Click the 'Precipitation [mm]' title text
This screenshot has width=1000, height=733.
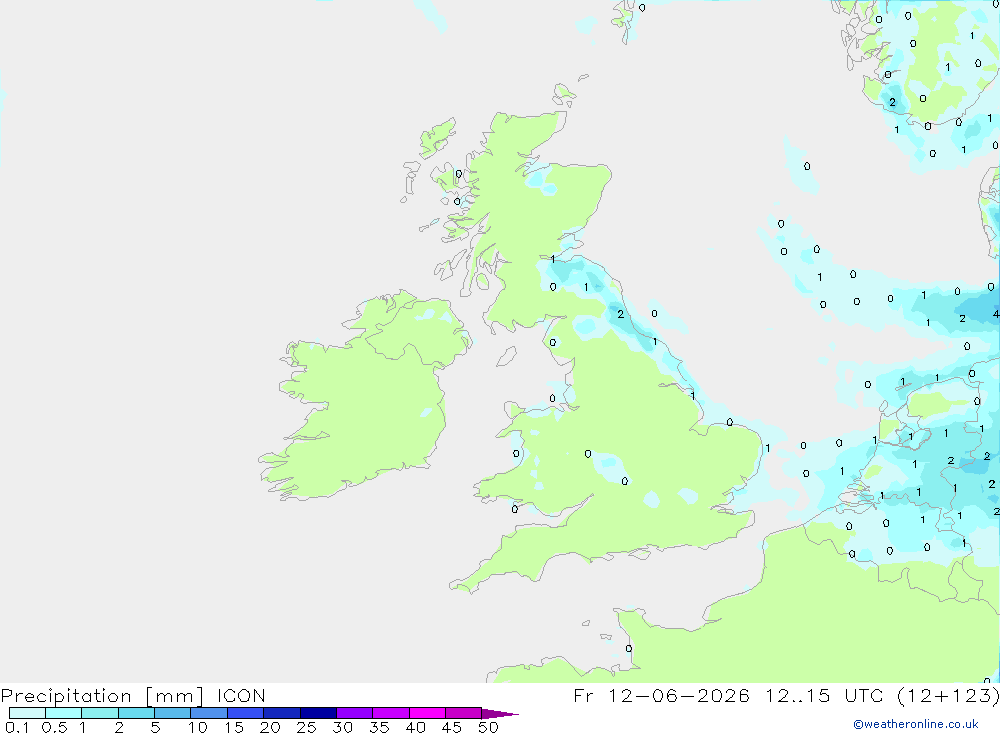click(102, 696)
